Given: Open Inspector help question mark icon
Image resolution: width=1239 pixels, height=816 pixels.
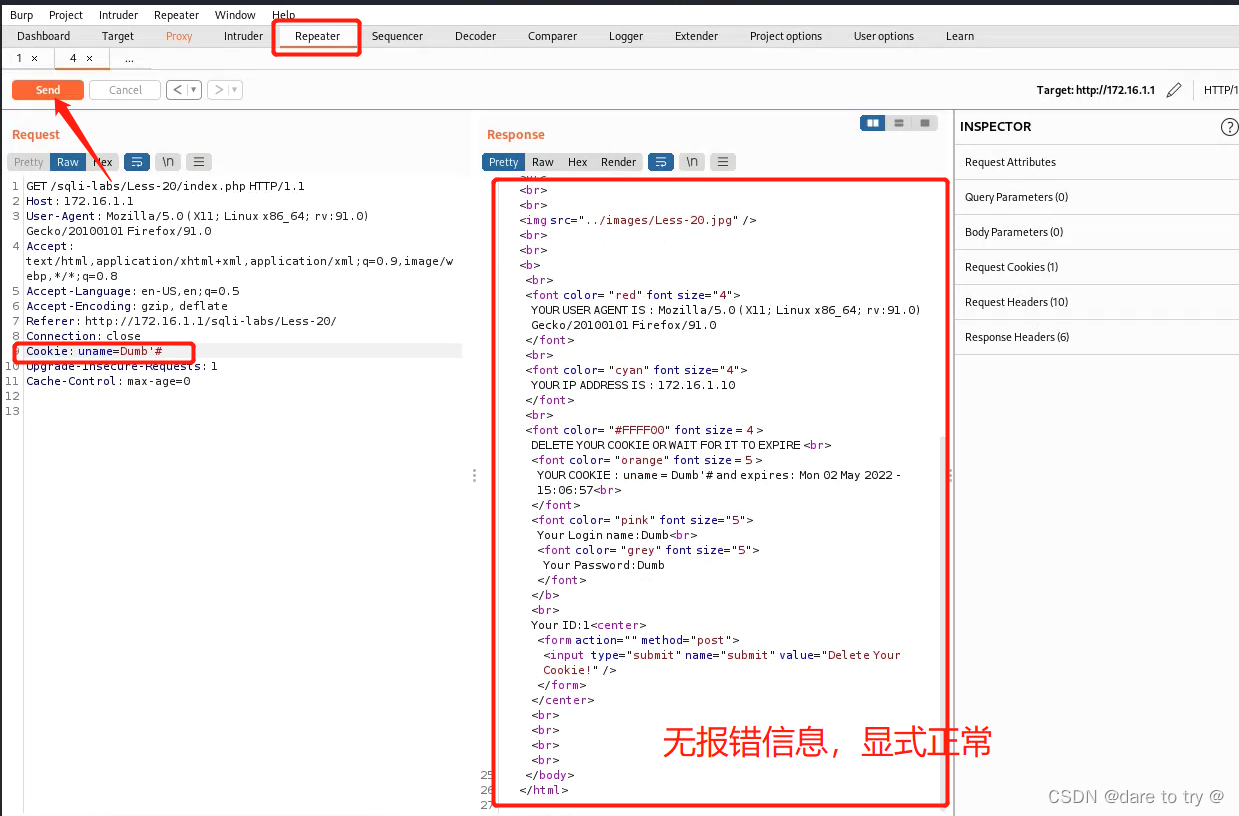Looking at the screenshot, I should pyautogui.click(x=1229, y=127).
